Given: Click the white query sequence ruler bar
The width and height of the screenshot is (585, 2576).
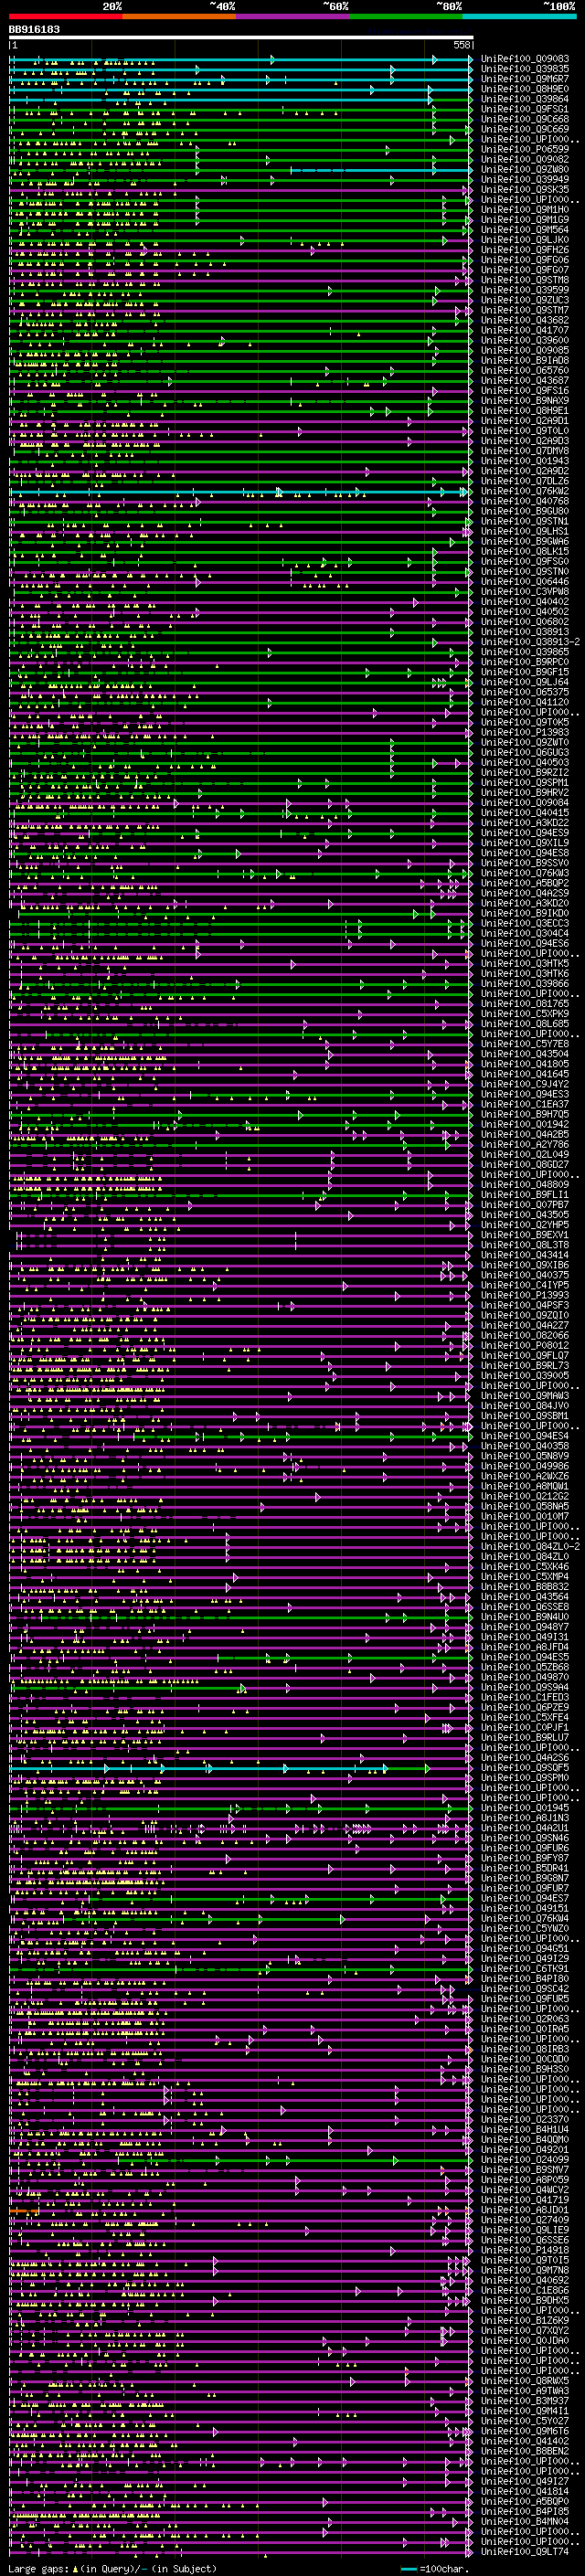Looking at the screenshot, I should click(241, 38).
